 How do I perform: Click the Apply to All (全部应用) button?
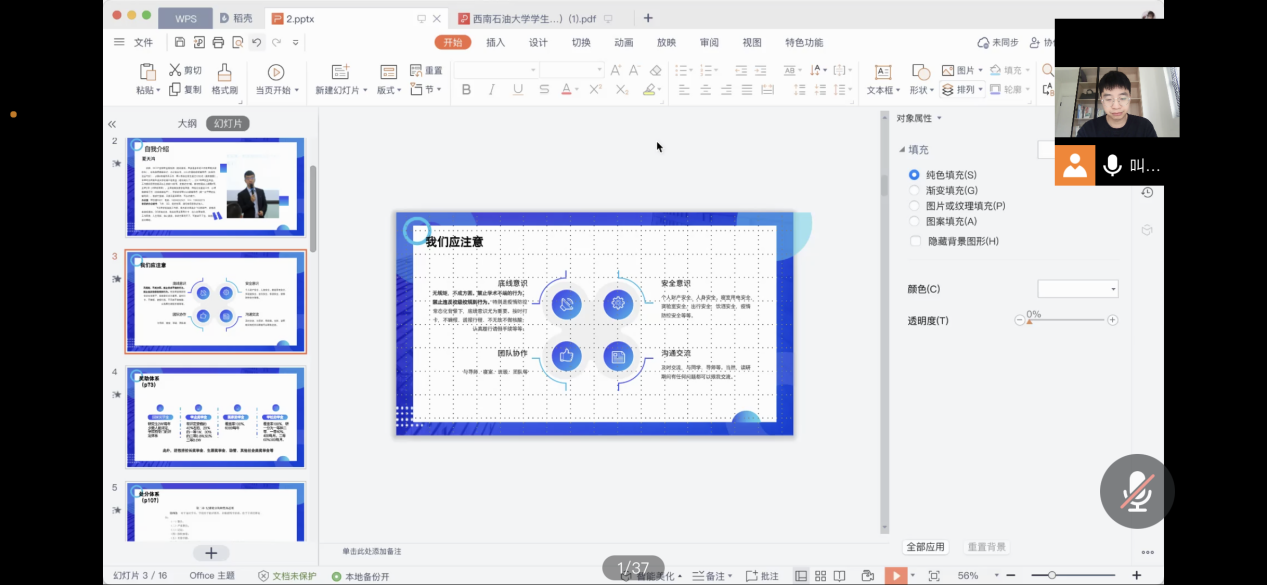[925, 547]
